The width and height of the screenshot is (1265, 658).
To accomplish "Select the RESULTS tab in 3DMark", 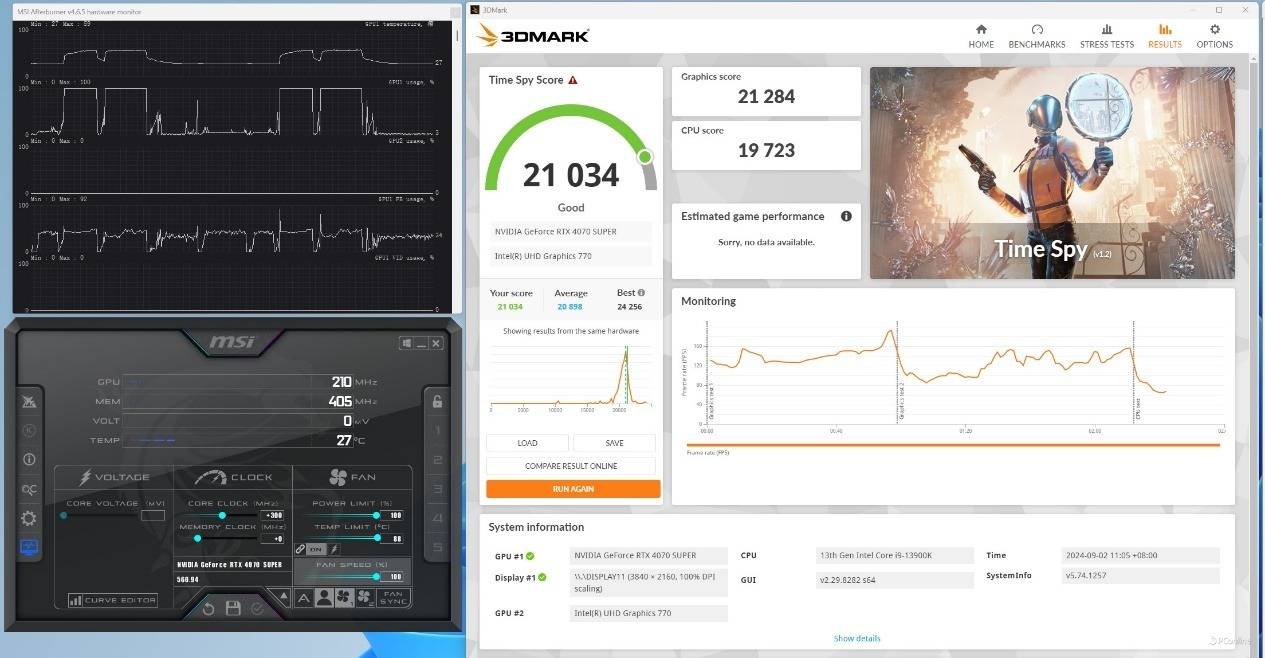I will pyautogui.click(x=1164, y=36).
